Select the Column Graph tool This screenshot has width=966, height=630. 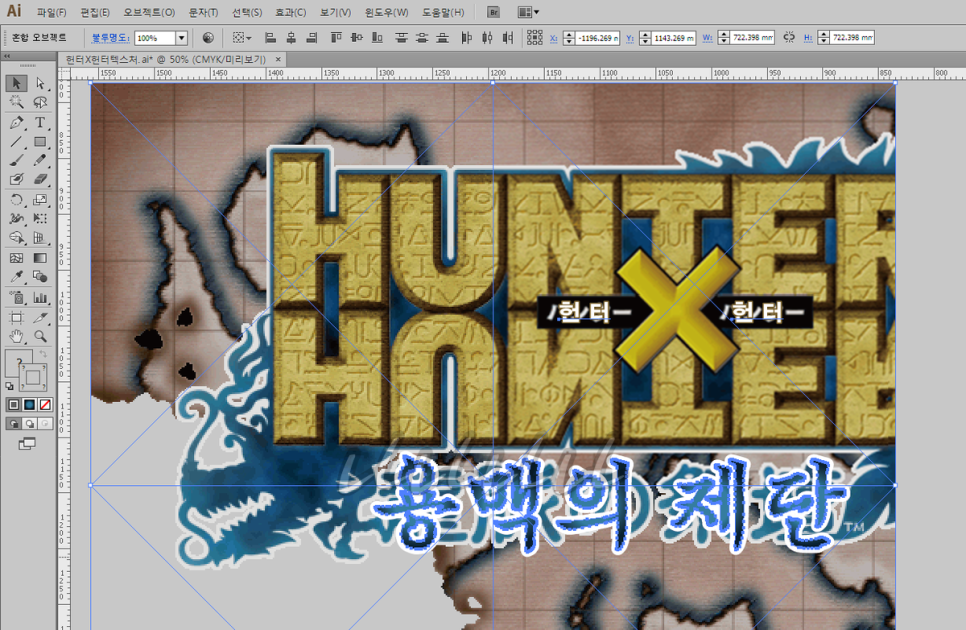[x=40, y=298]
